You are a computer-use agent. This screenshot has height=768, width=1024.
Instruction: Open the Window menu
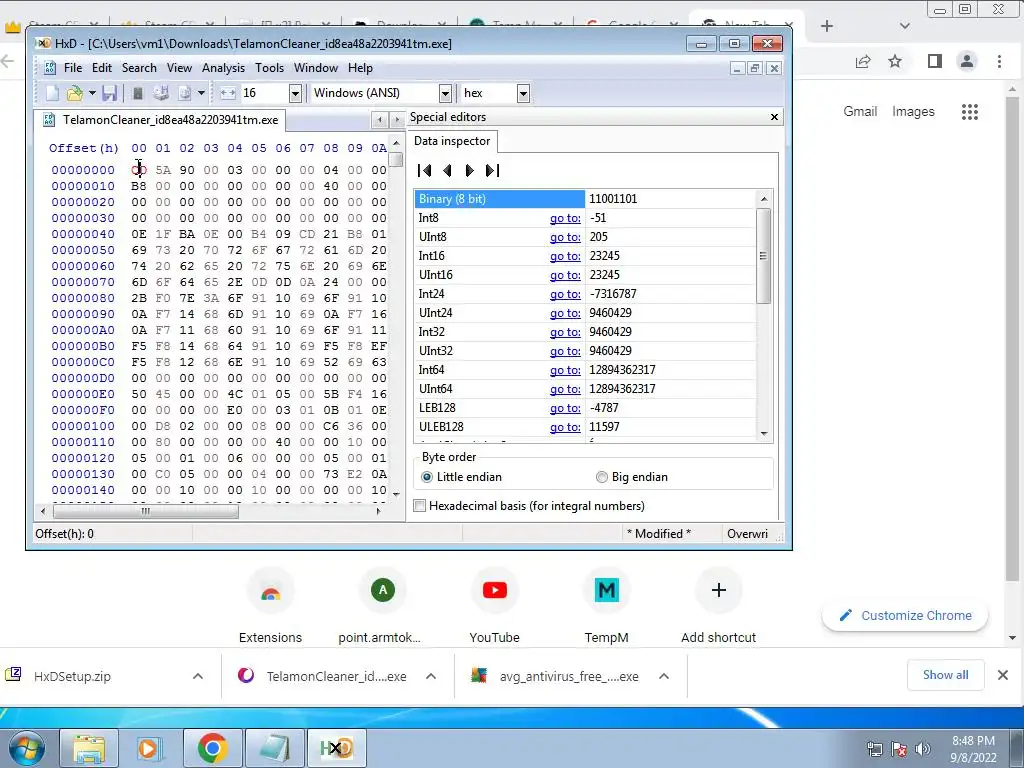315,68
